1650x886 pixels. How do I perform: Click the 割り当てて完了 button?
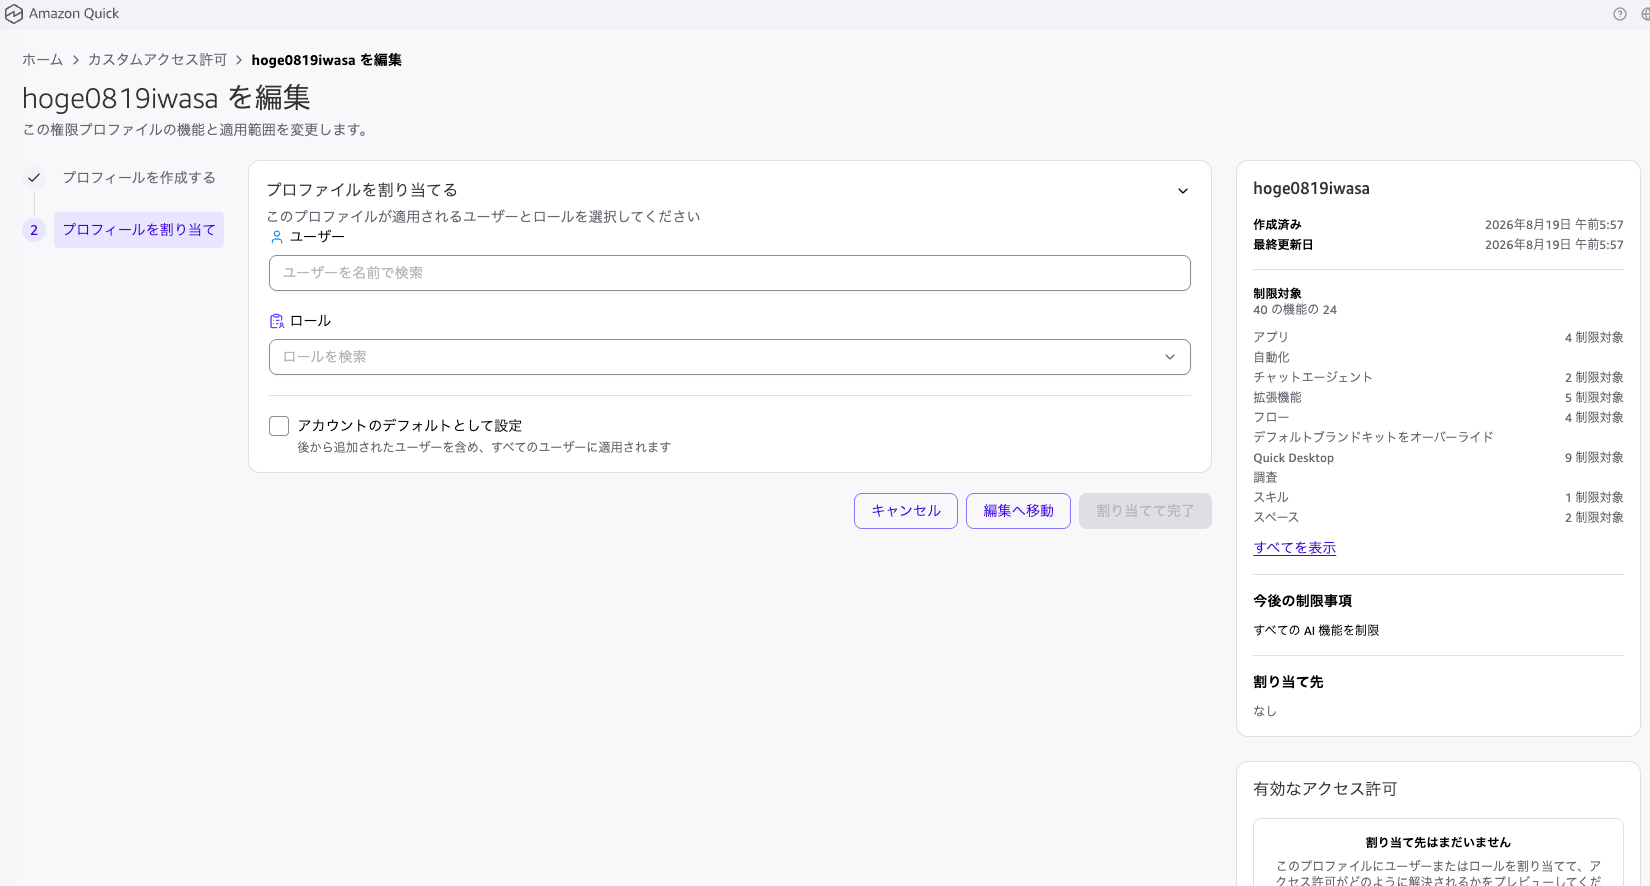[1145, 511]
